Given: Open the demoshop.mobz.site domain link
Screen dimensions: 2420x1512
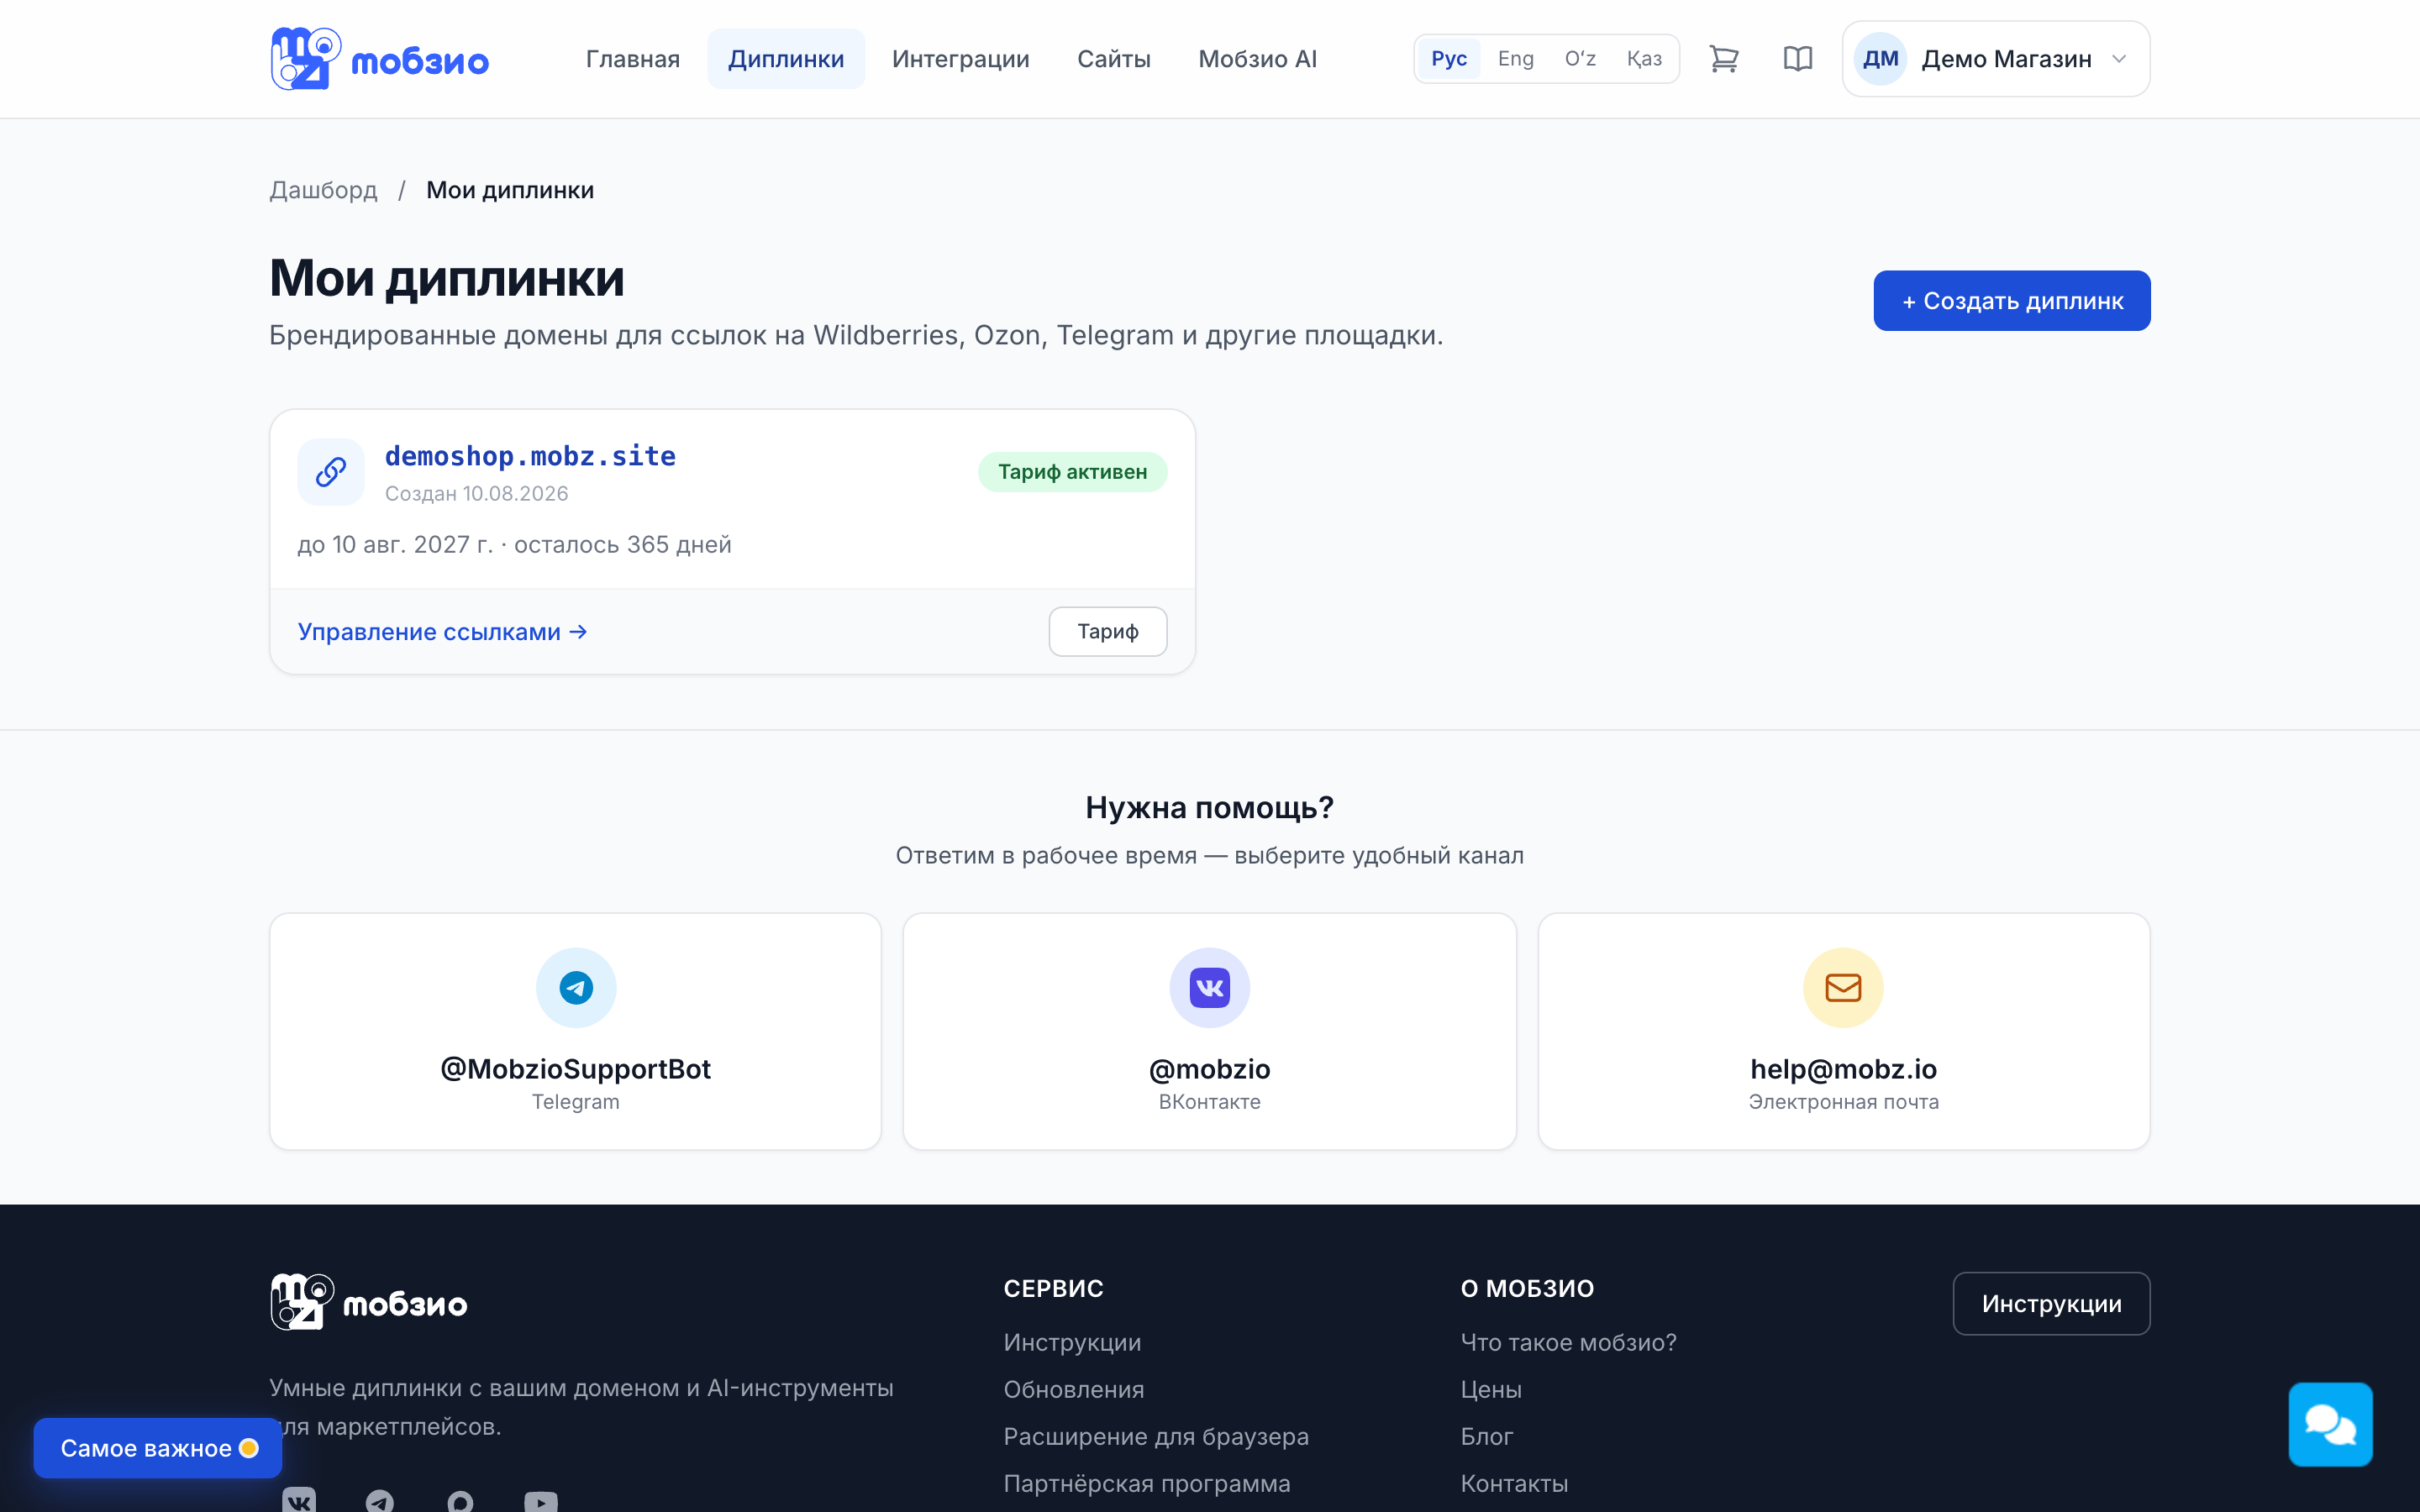Looking at the screenshot, I should pyautogui.click(x=530, y=456).
